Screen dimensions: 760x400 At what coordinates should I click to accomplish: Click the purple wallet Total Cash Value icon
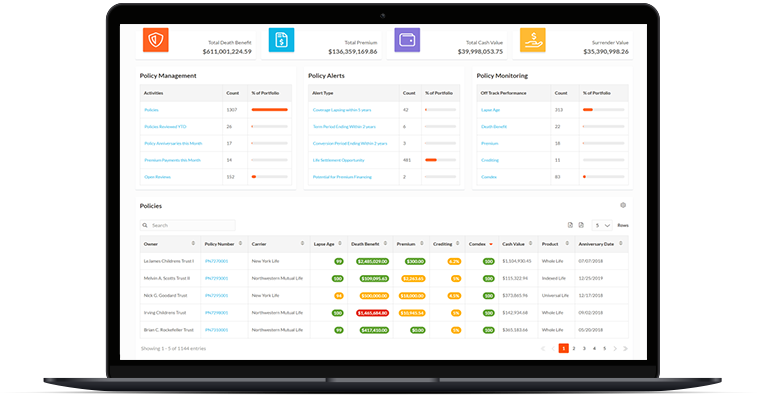coord(407,40)
